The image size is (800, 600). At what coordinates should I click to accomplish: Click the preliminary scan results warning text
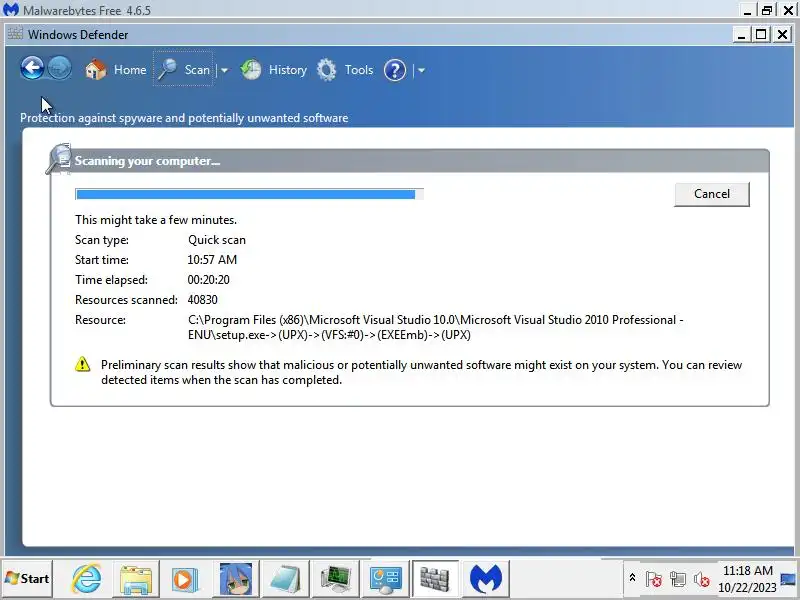point(421,372)
